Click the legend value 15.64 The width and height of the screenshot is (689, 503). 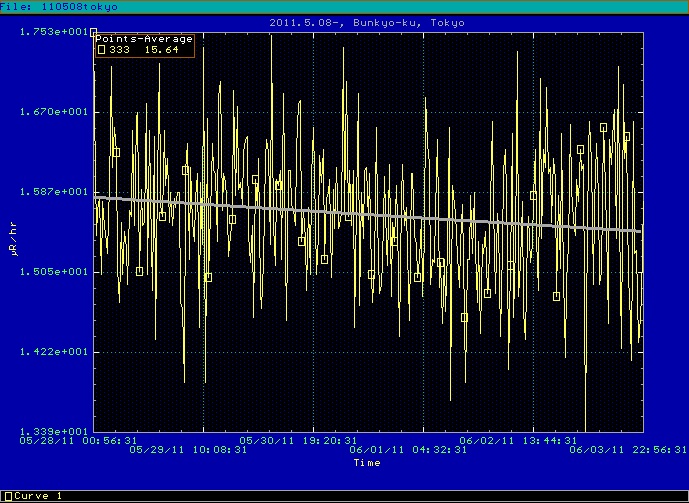point(162,50)
